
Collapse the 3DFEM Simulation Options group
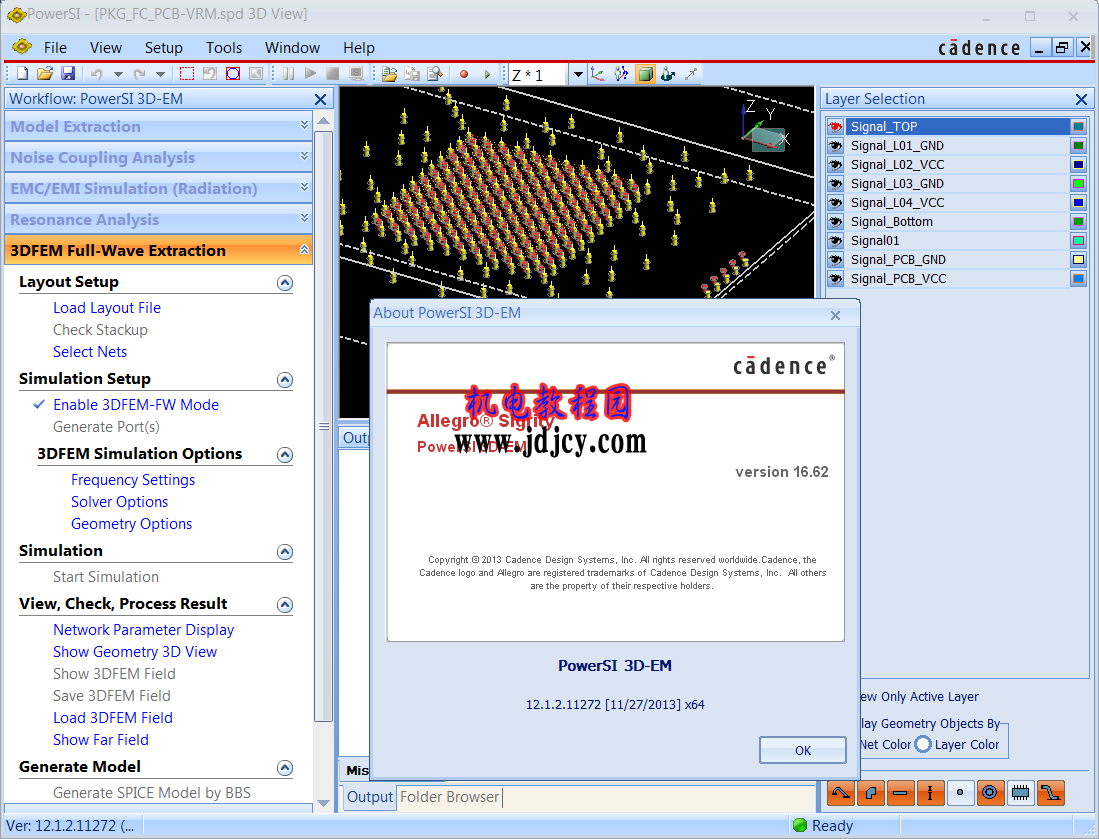285,455
